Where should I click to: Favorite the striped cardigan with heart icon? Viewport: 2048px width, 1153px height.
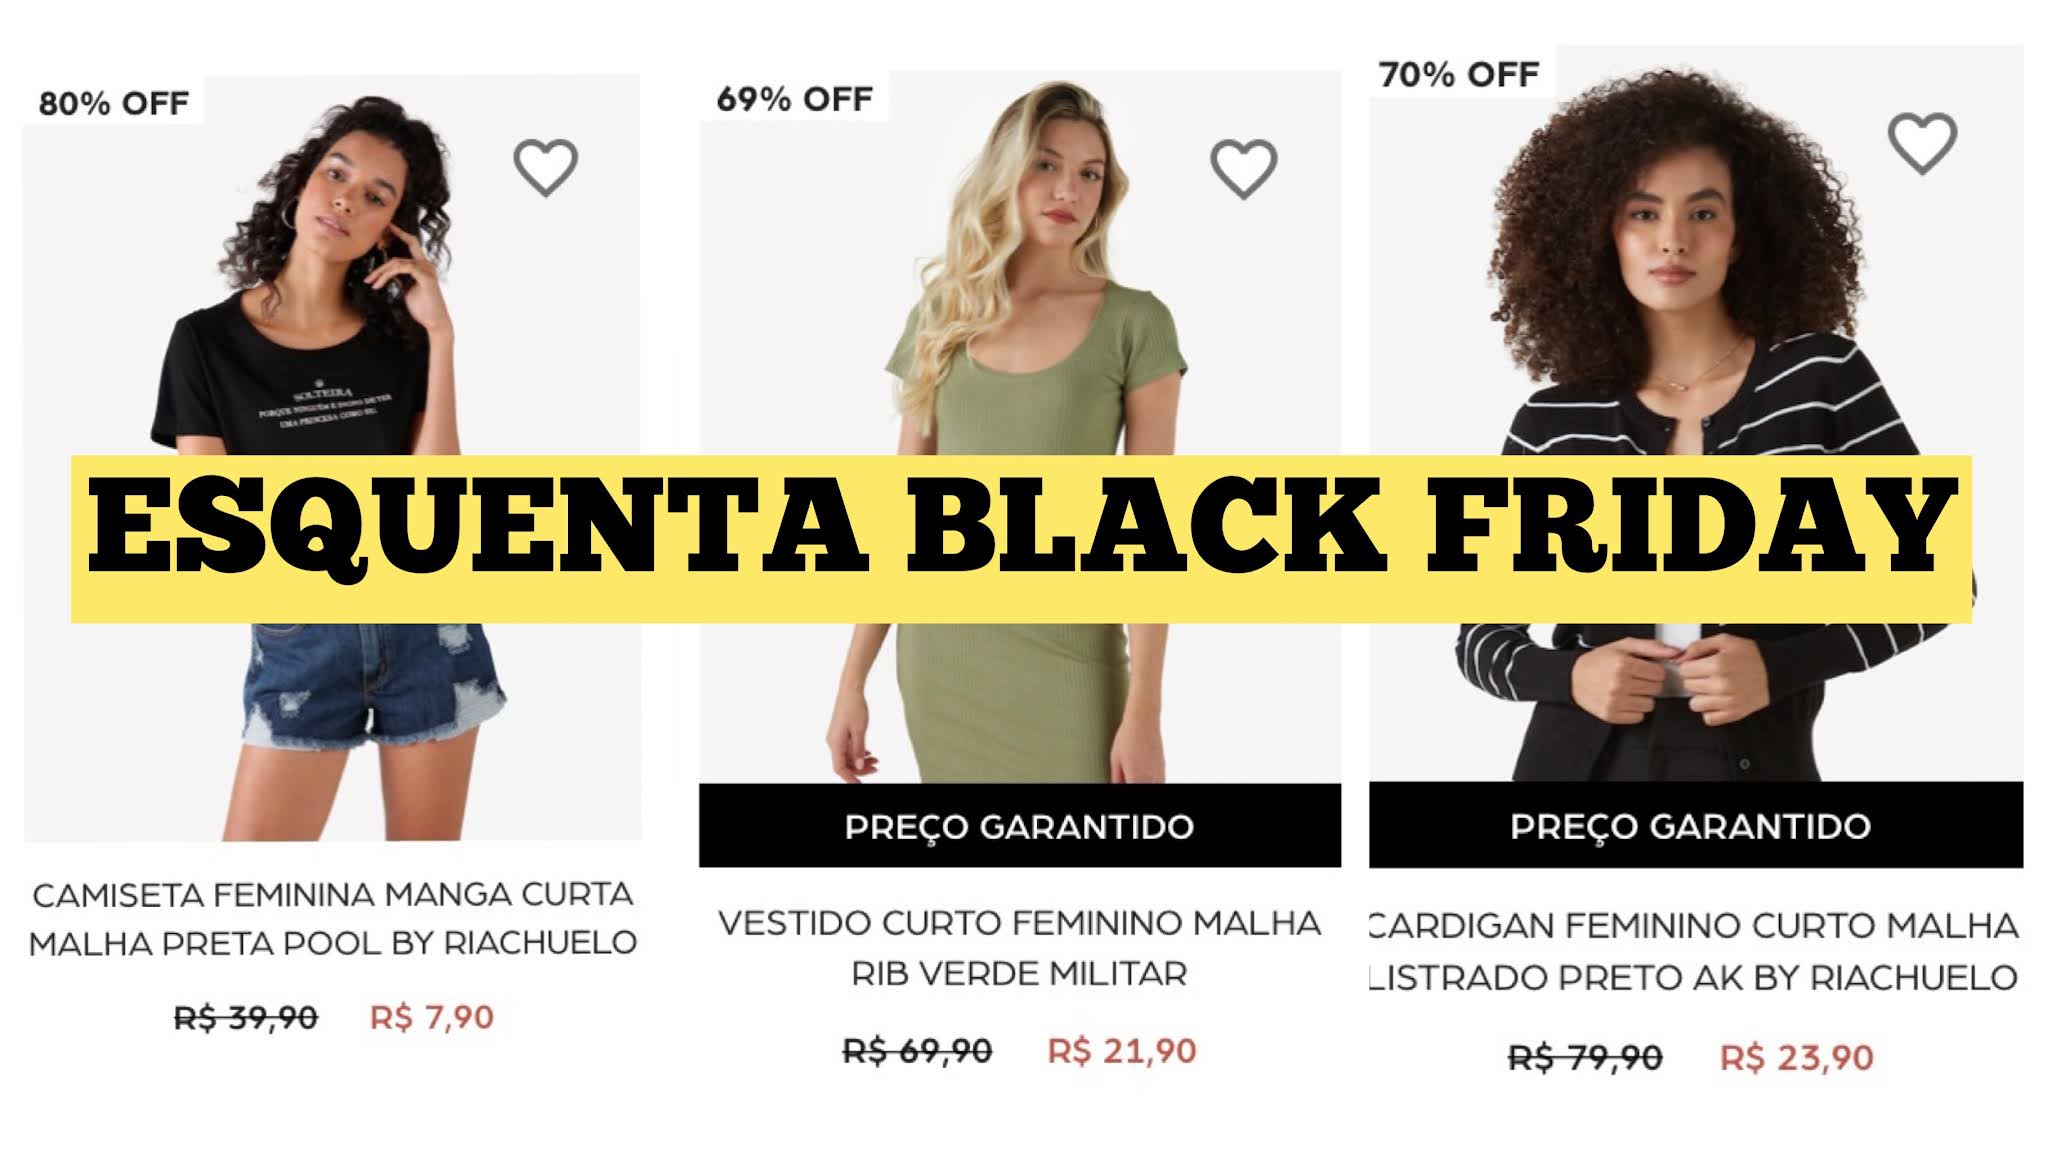click(1922, 143)
